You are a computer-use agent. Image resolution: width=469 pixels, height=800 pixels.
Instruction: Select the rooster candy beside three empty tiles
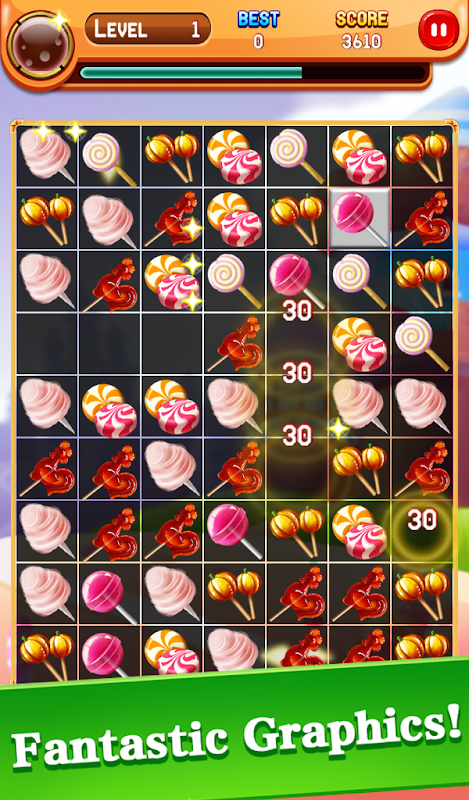[x=234, y=343]
